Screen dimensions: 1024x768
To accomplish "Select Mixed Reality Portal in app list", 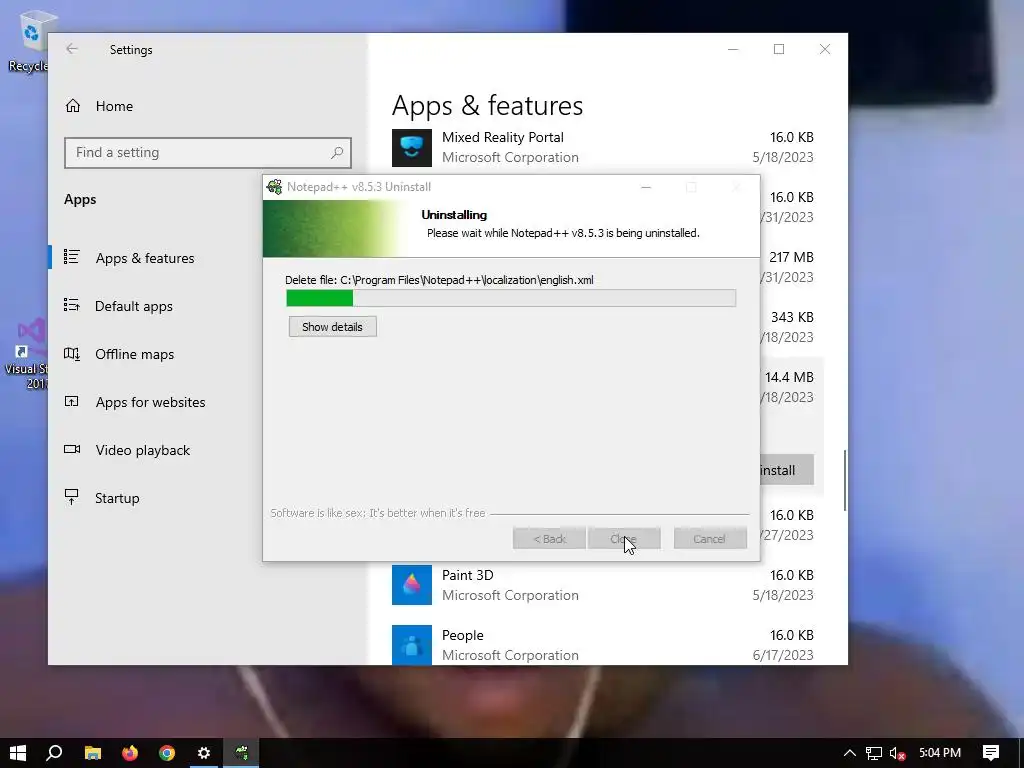I will (x=603, y=148).
